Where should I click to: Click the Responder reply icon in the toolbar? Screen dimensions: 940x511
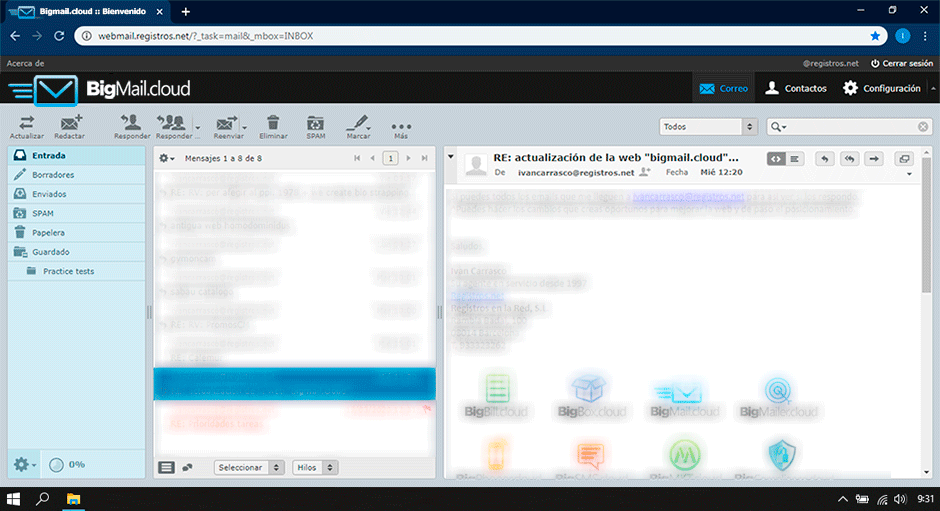click(x=132, y=124)
